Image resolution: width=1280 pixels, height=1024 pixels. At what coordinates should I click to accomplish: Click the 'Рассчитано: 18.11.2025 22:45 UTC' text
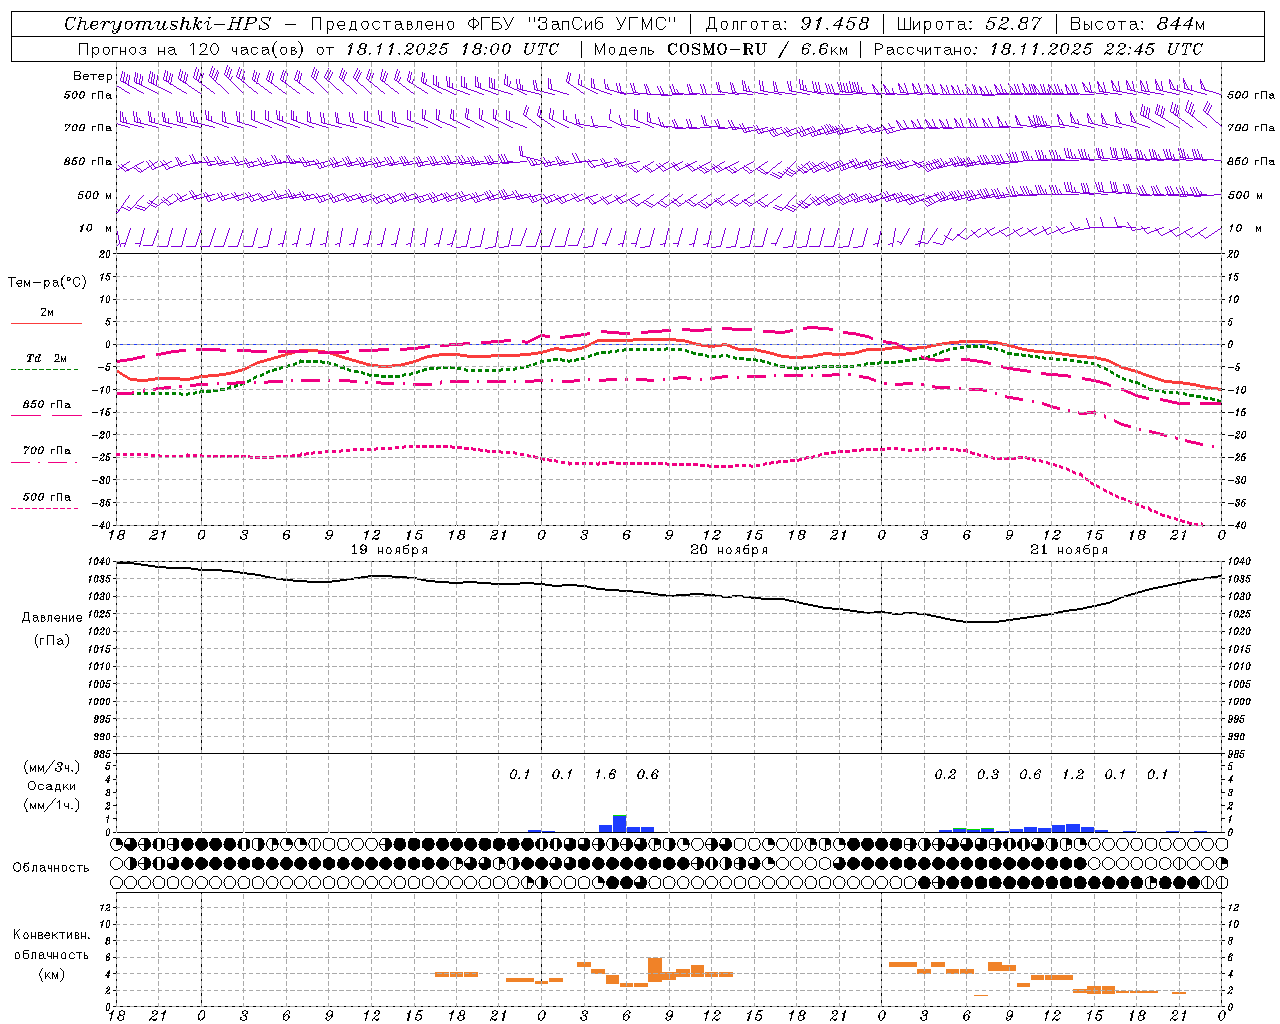pos(1038,49)
